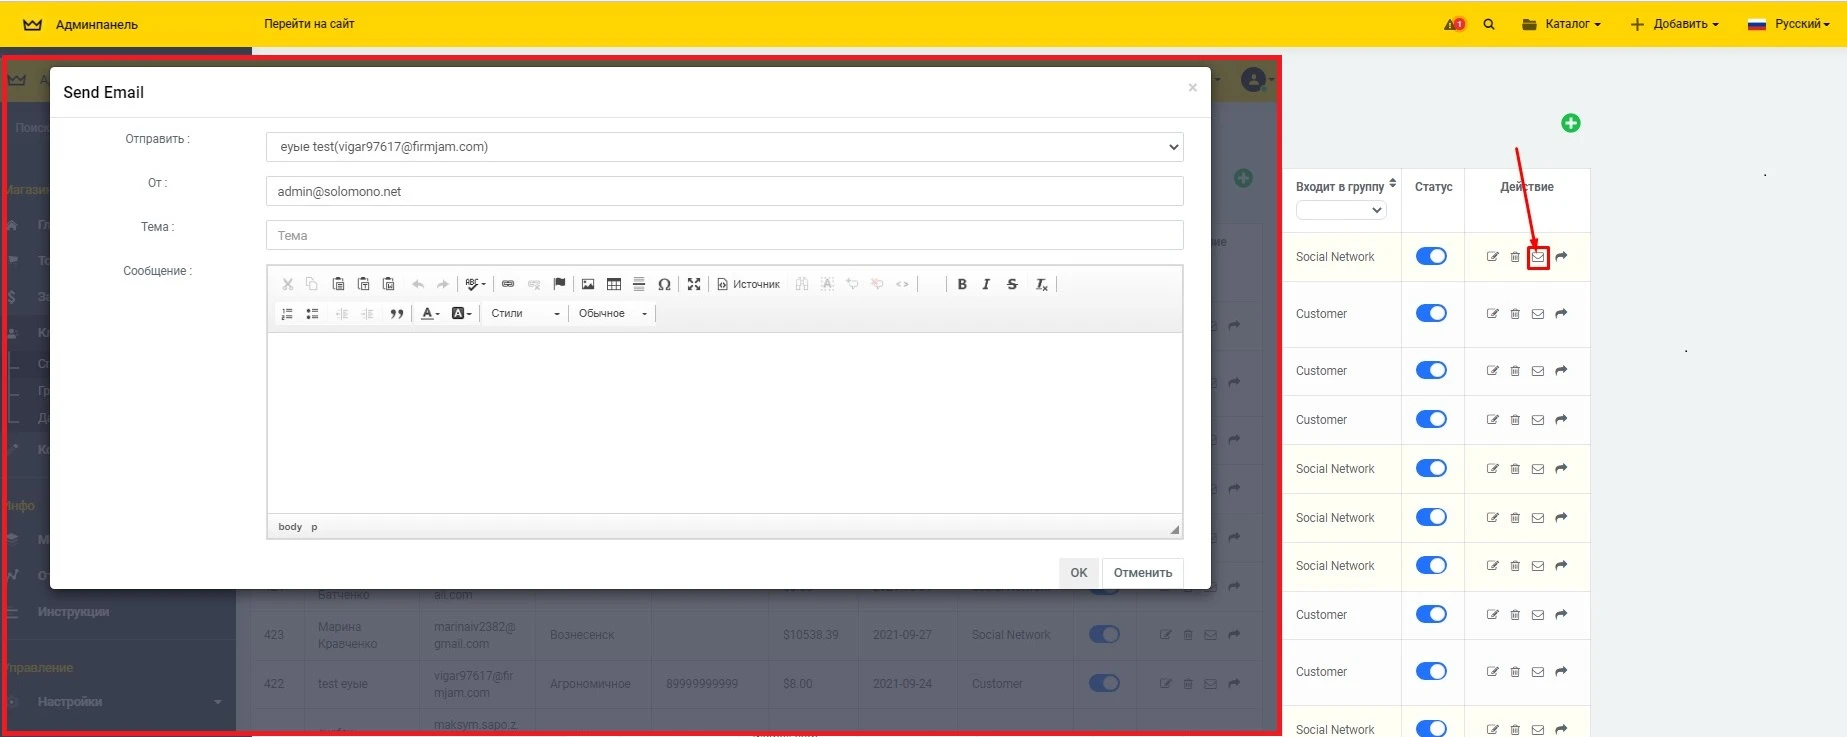Image resolution: width=1847 pixels, height=737 pixels.
Task: Open the Каталог menu in top bar
Action: click(x=1561, y=24)
